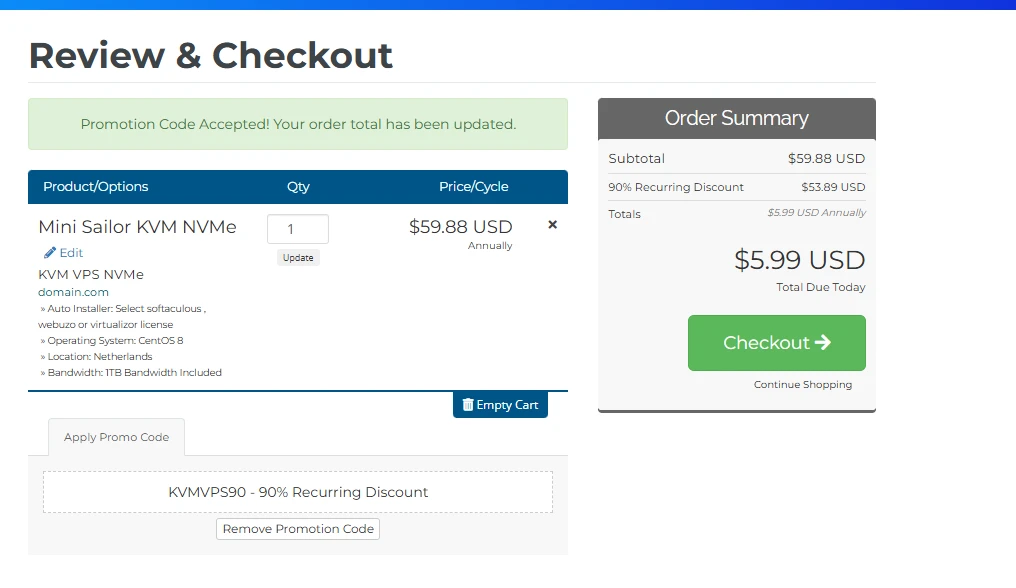Click the Mini Sailor KVM NVMe title
The width and height of the screenshot is (1016, 588).
[x=137, y=227]
